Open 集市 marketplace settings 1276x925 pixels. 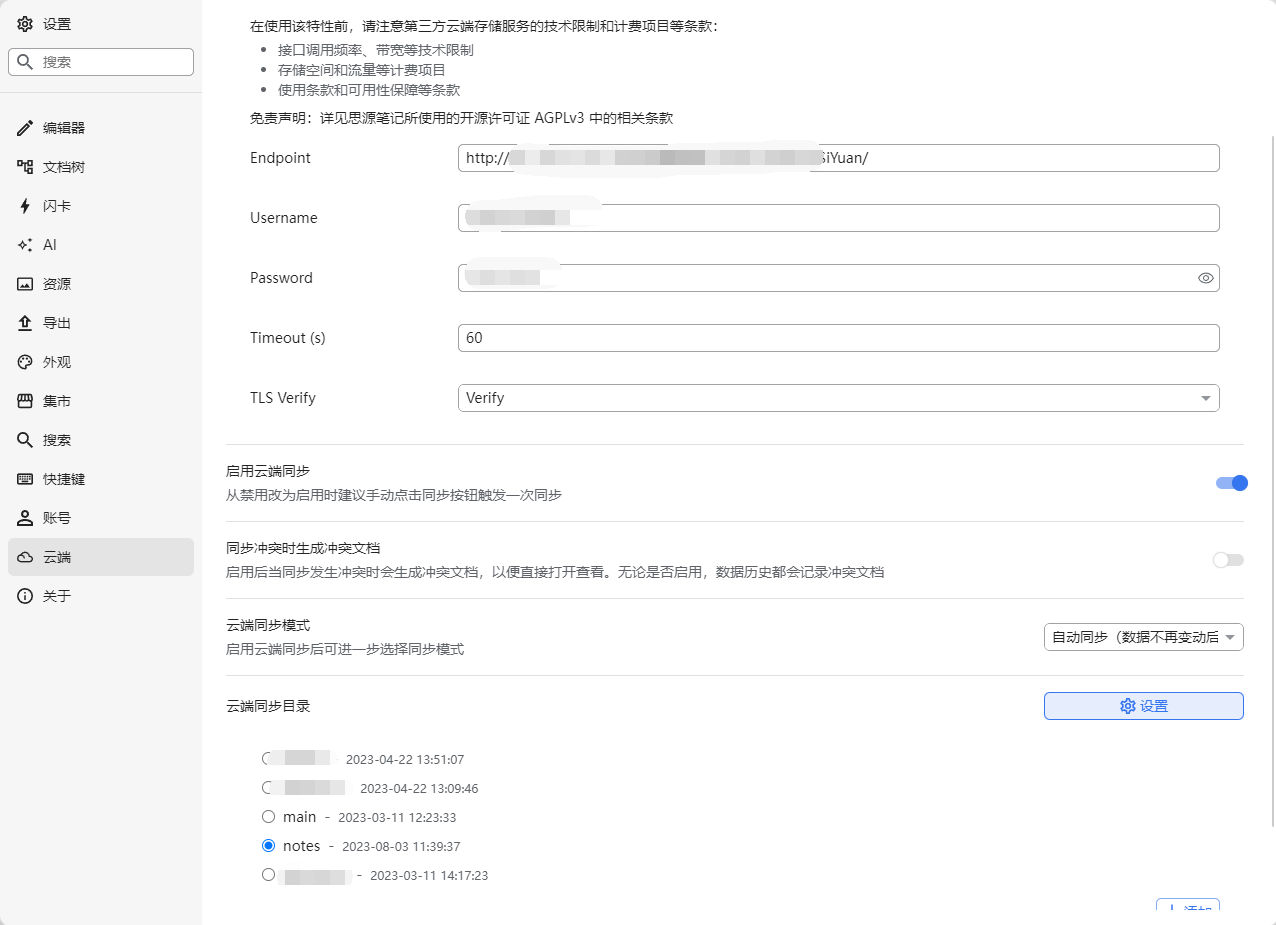(25, 400)
